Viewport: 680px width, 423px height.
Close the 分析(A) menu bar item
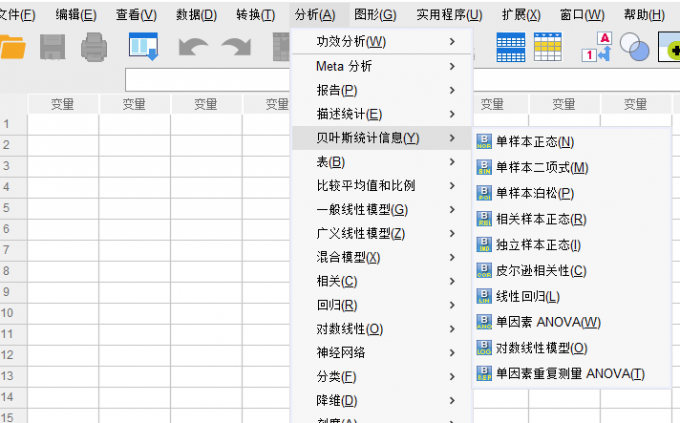click(x=315, y=15)
